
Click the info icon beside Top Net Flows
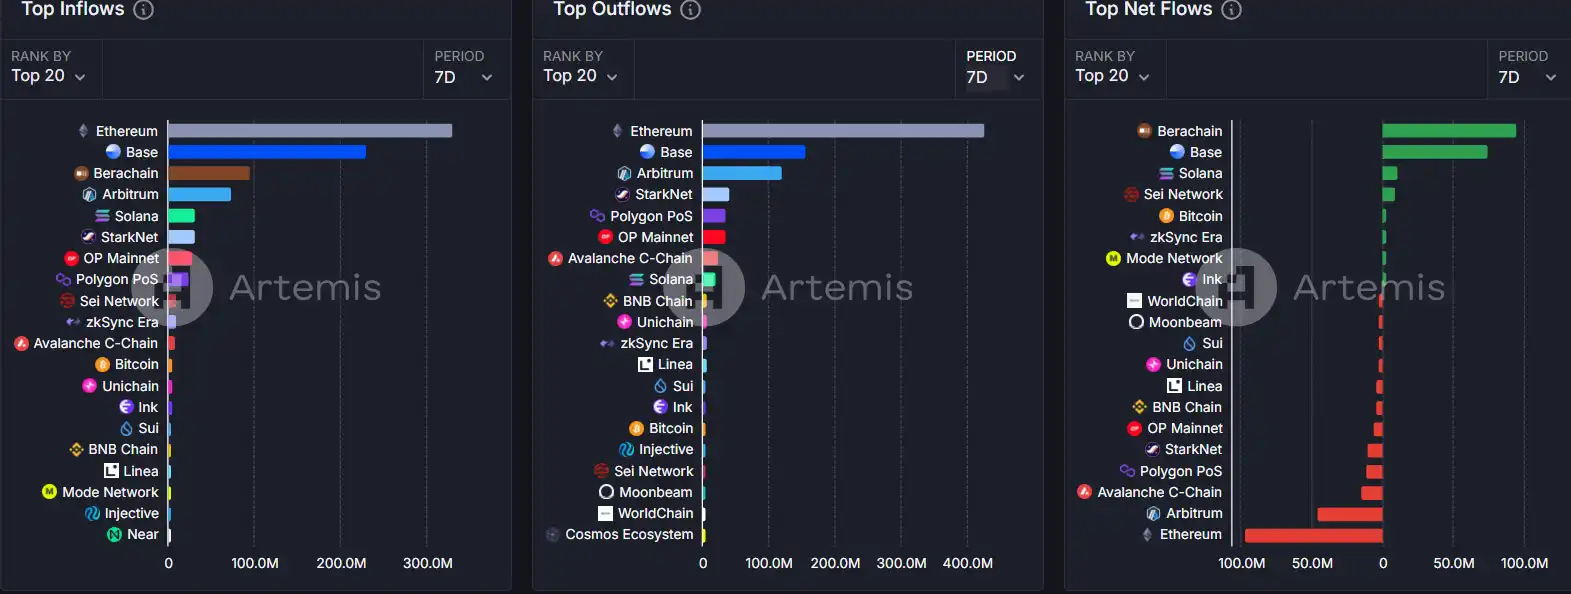(x=1232, y=10)
